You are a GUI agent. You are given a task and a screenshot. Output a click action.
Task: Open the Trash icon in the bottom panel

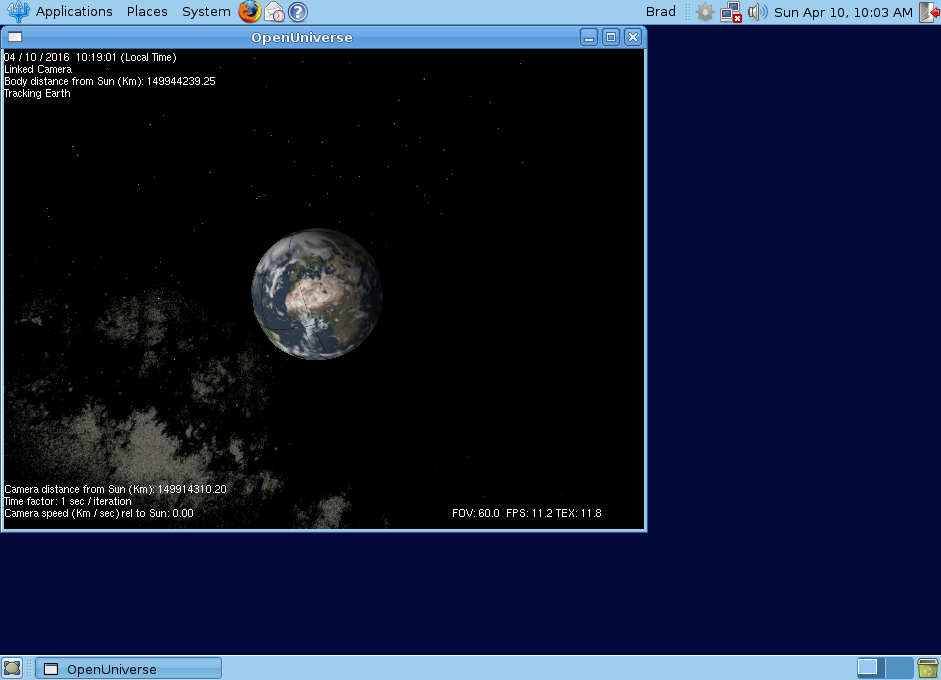pos(928,668)
